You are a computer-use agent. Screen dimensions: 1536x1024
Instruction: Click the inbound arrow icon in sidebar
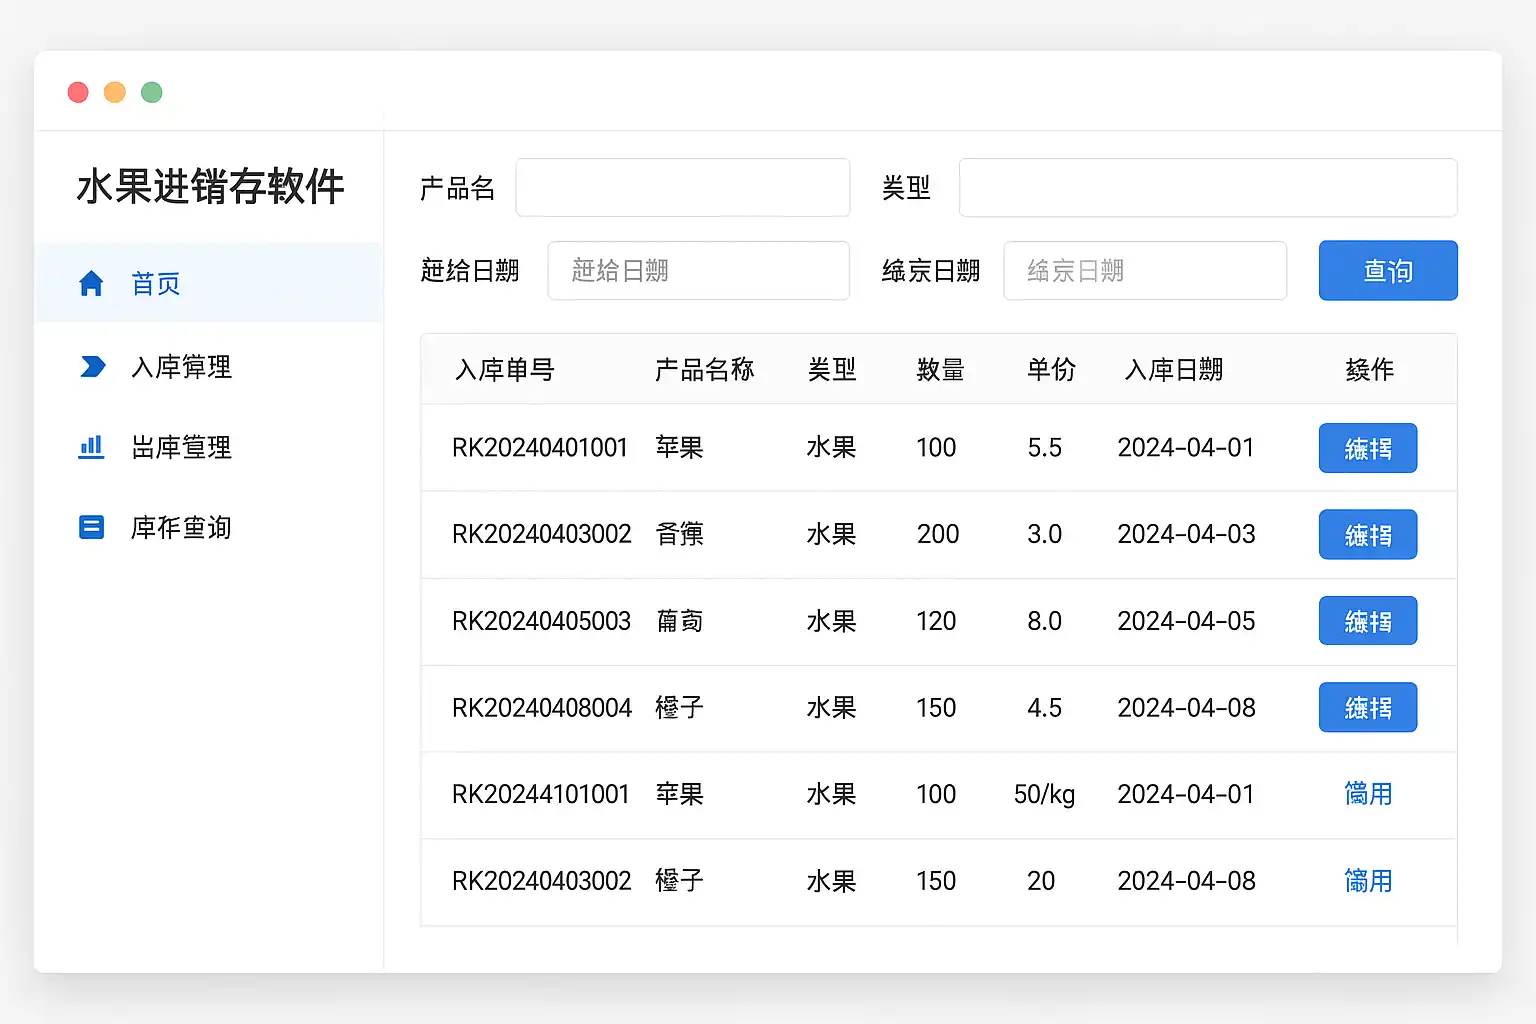[92, 367]
